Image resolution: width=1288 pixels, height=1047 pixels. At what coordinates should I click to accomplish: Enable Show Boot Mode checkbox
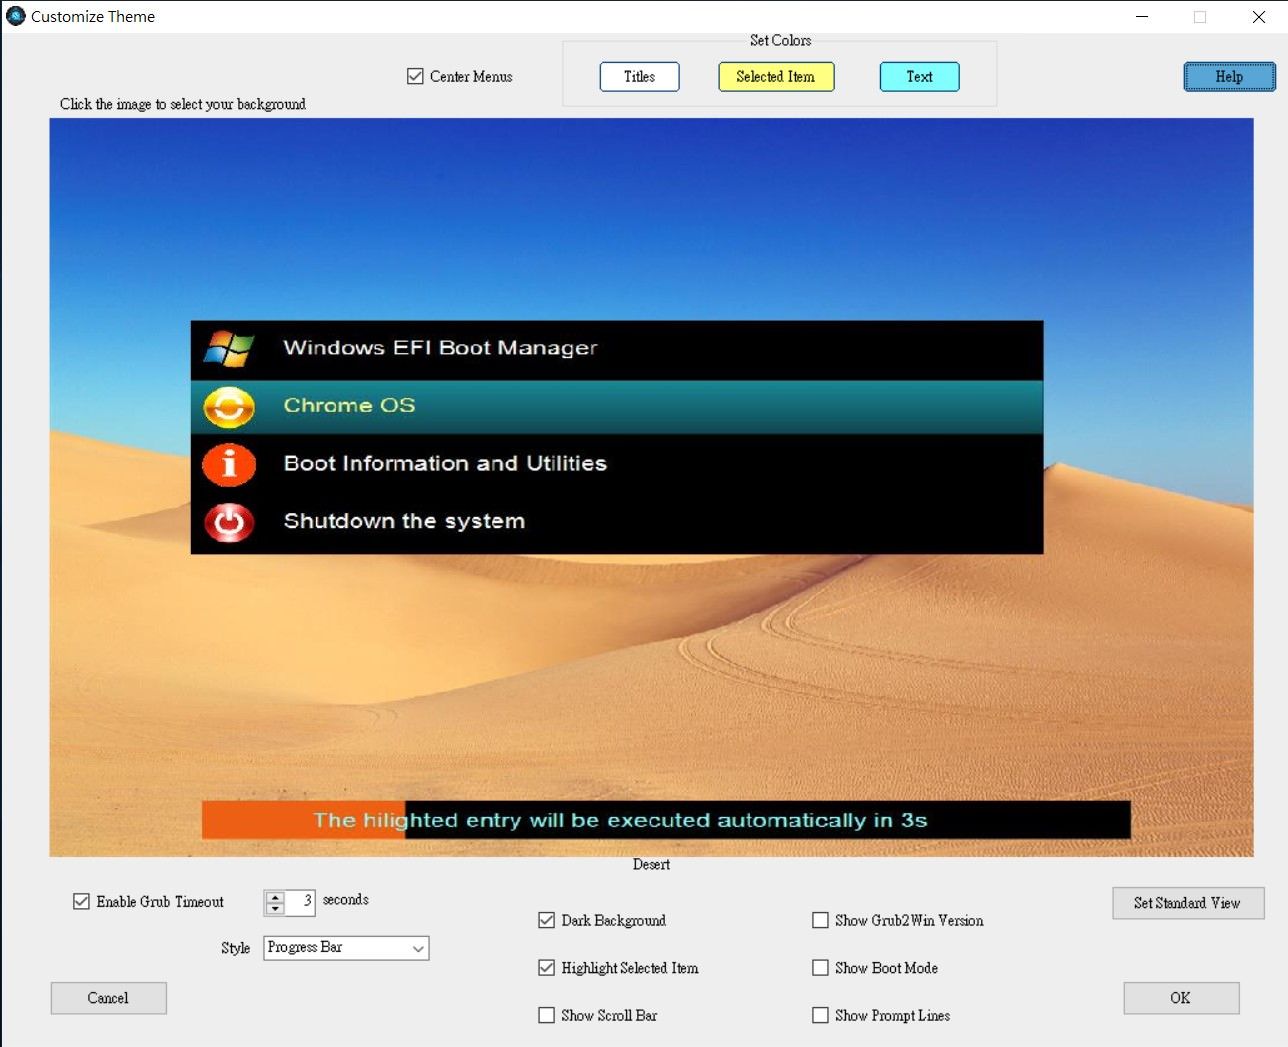tap(821, 968)
